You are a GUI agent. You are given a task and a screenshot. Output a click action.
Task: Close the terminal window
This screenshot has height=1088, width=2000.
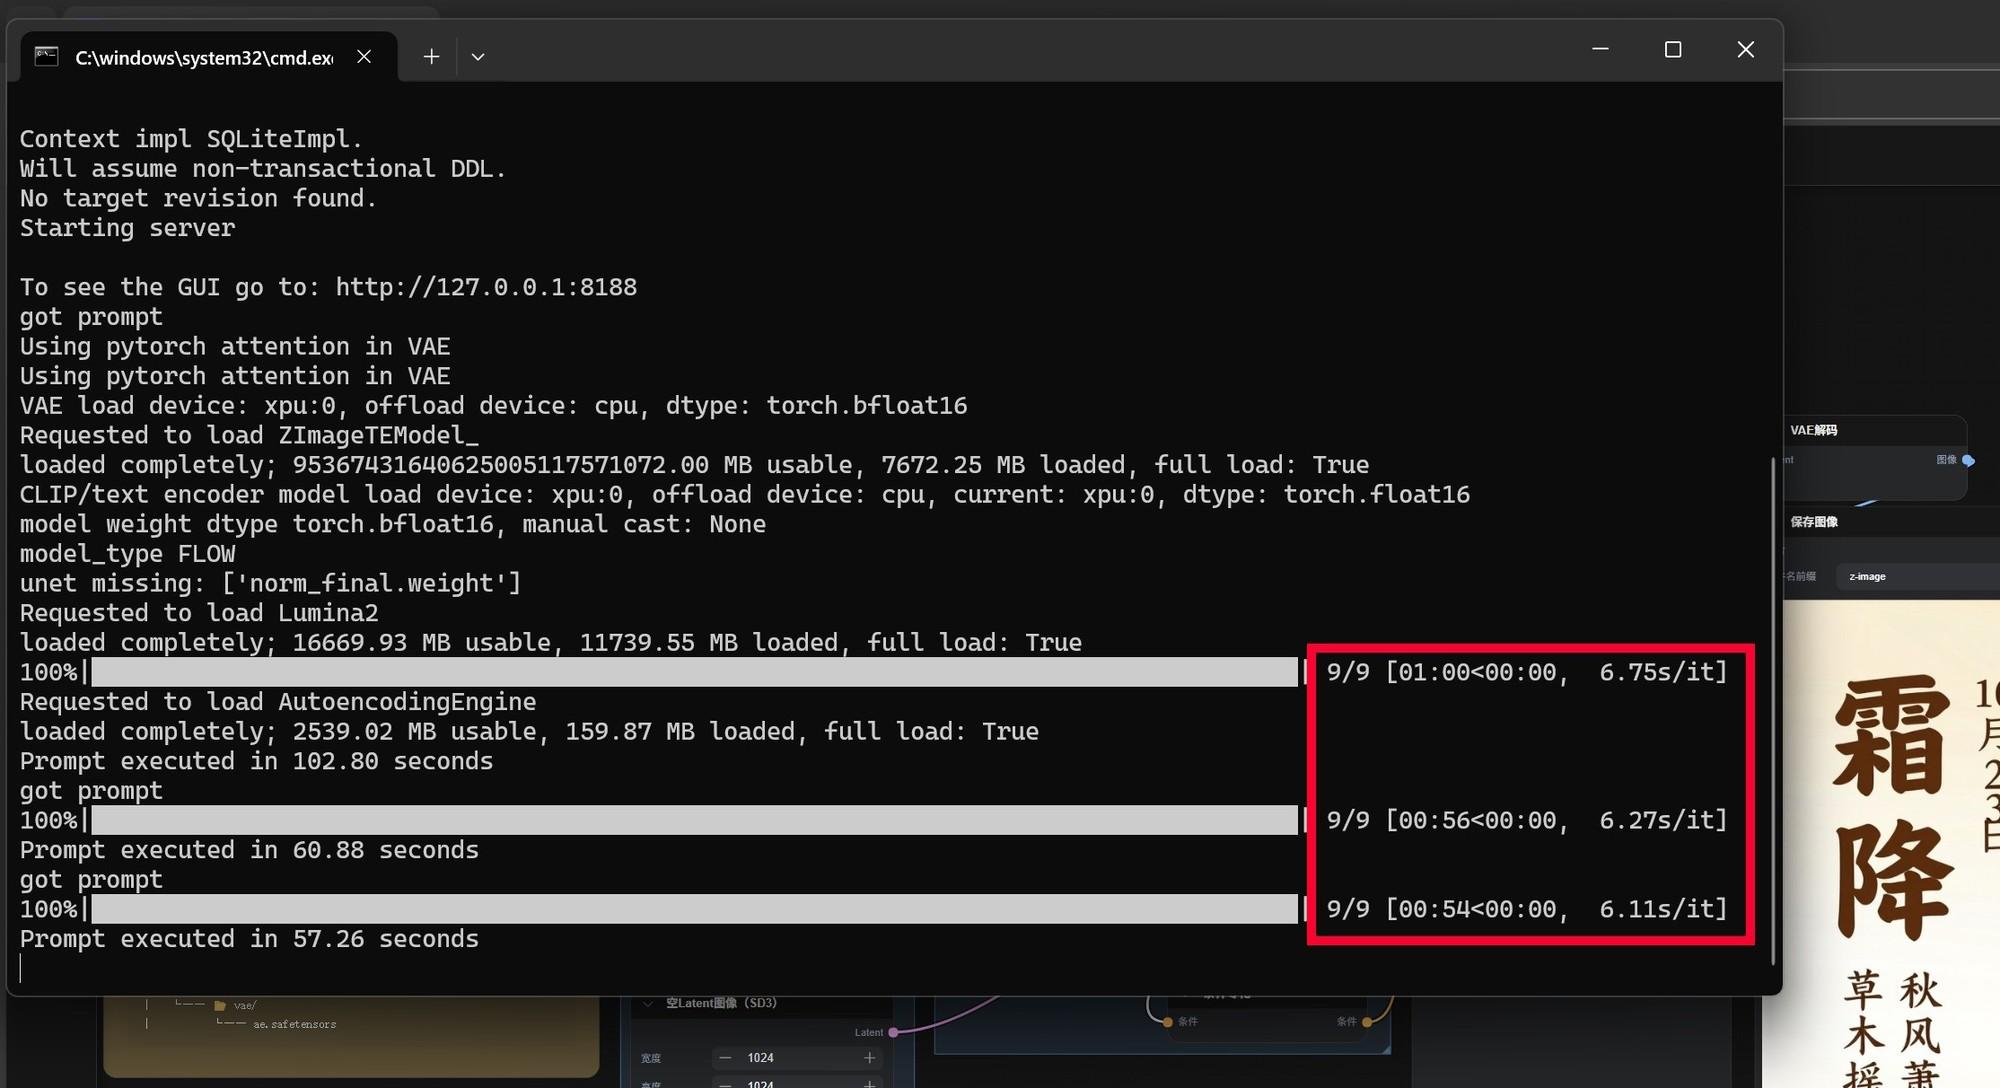pos(1745,49)
